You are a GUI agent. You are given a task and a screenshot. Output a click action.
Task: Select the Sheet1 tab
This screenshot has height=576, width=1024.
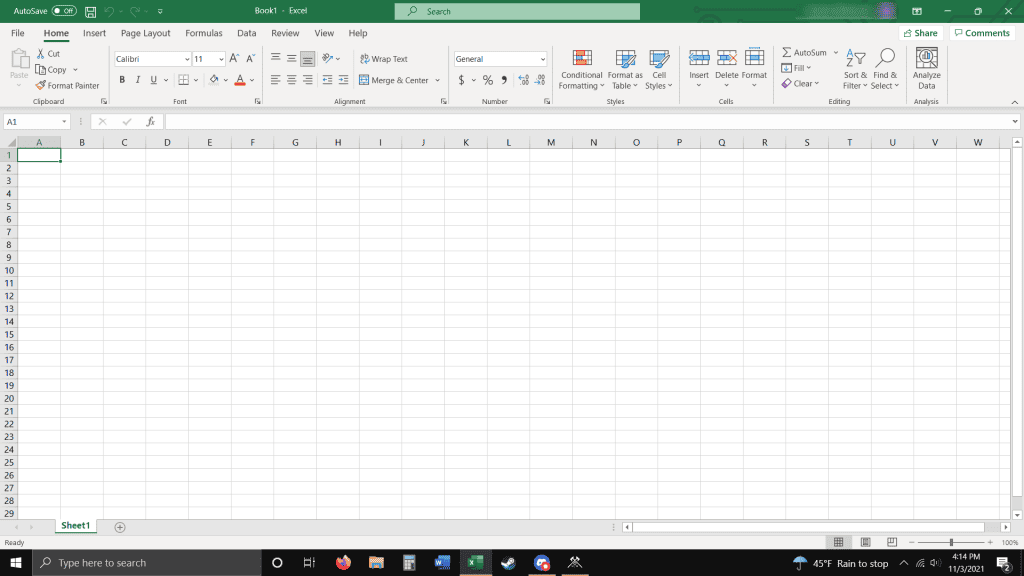tap(75, 525)
